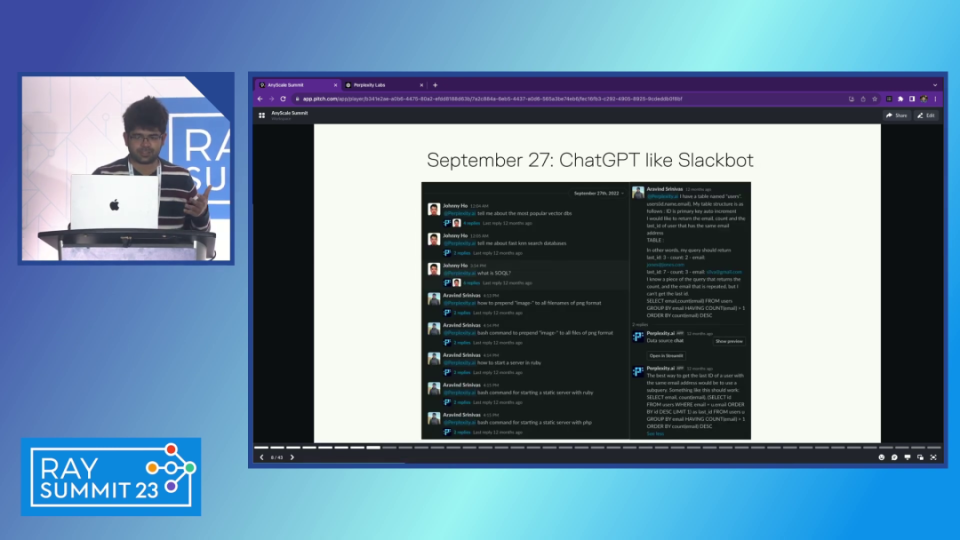Switch to the AnyScale Summit browser tab
The width and height of the screenshot is (960, 540).
[298, 85]
